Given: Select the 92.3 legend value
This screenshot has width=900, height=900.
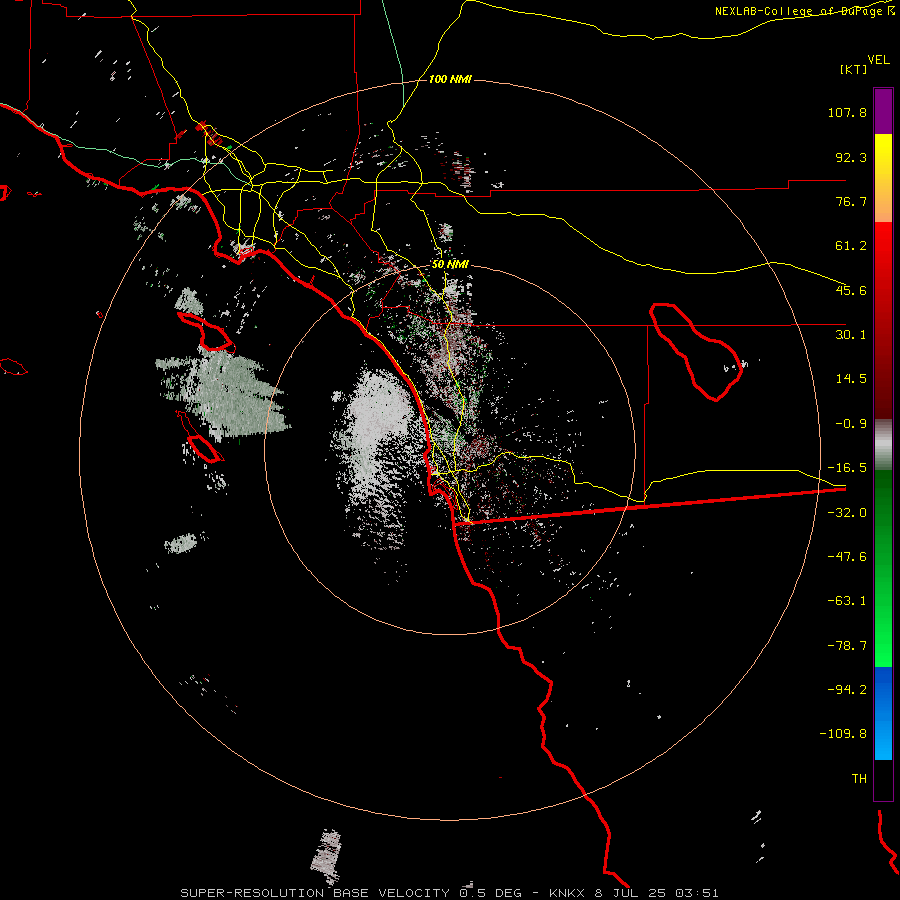Looking at the screenshot, I should 851,157.
